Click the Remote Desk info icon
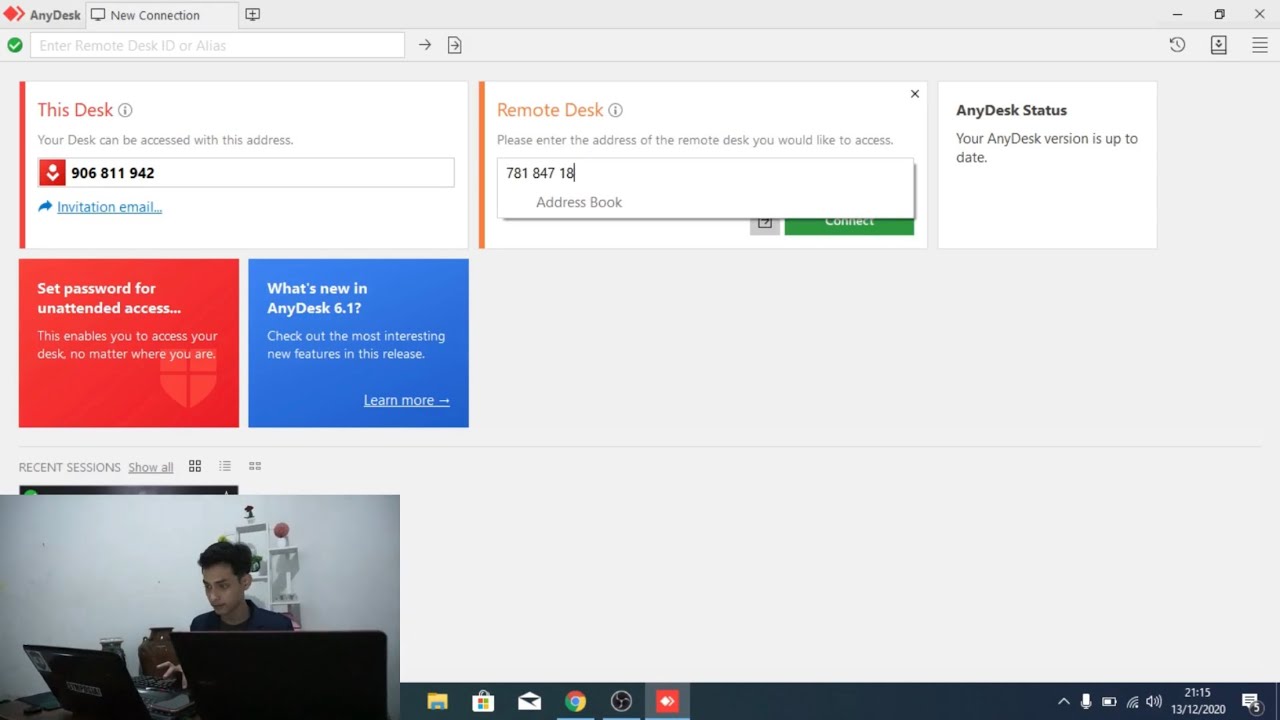This screenshot has width=1280, height=720. [615, 110]
